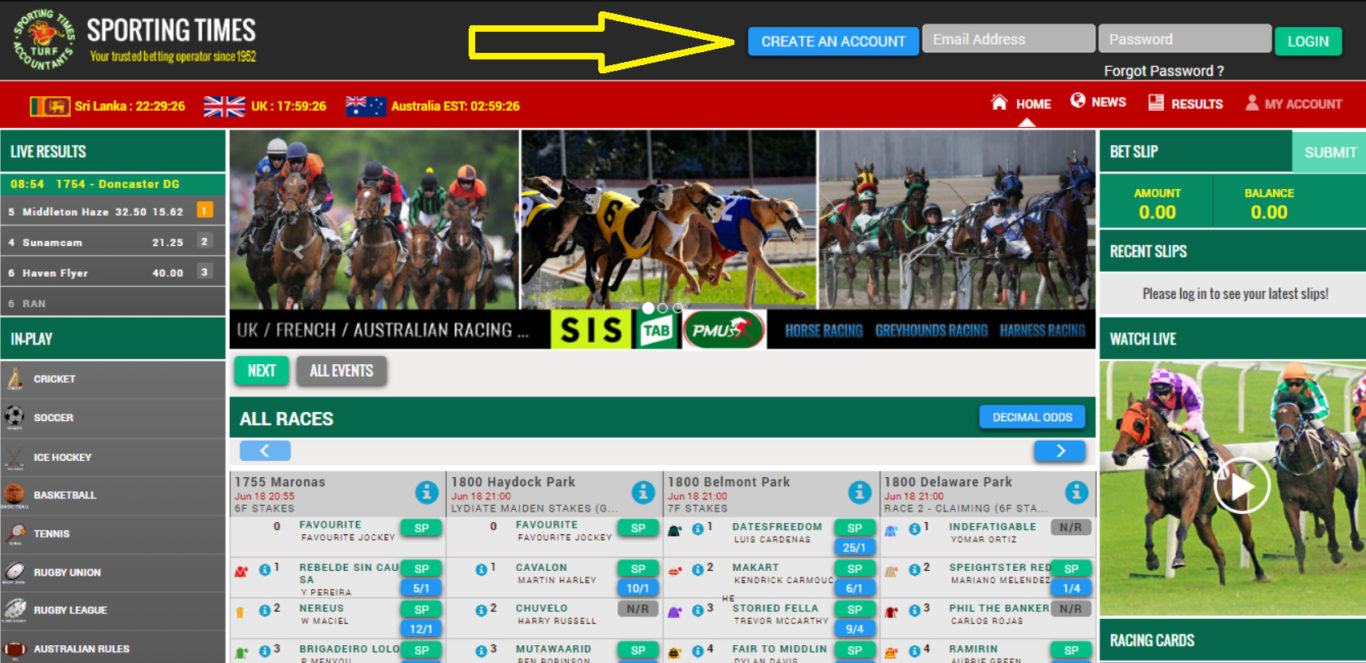Click the Sporting Times Turf Accountants logo

tap(44, 40)
